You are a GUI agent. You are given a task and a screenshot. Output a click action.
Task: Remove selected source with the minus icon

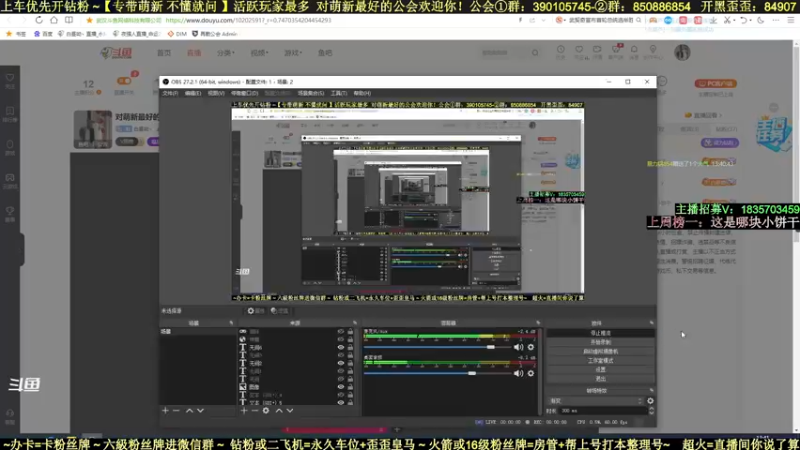tap(255, 411)
